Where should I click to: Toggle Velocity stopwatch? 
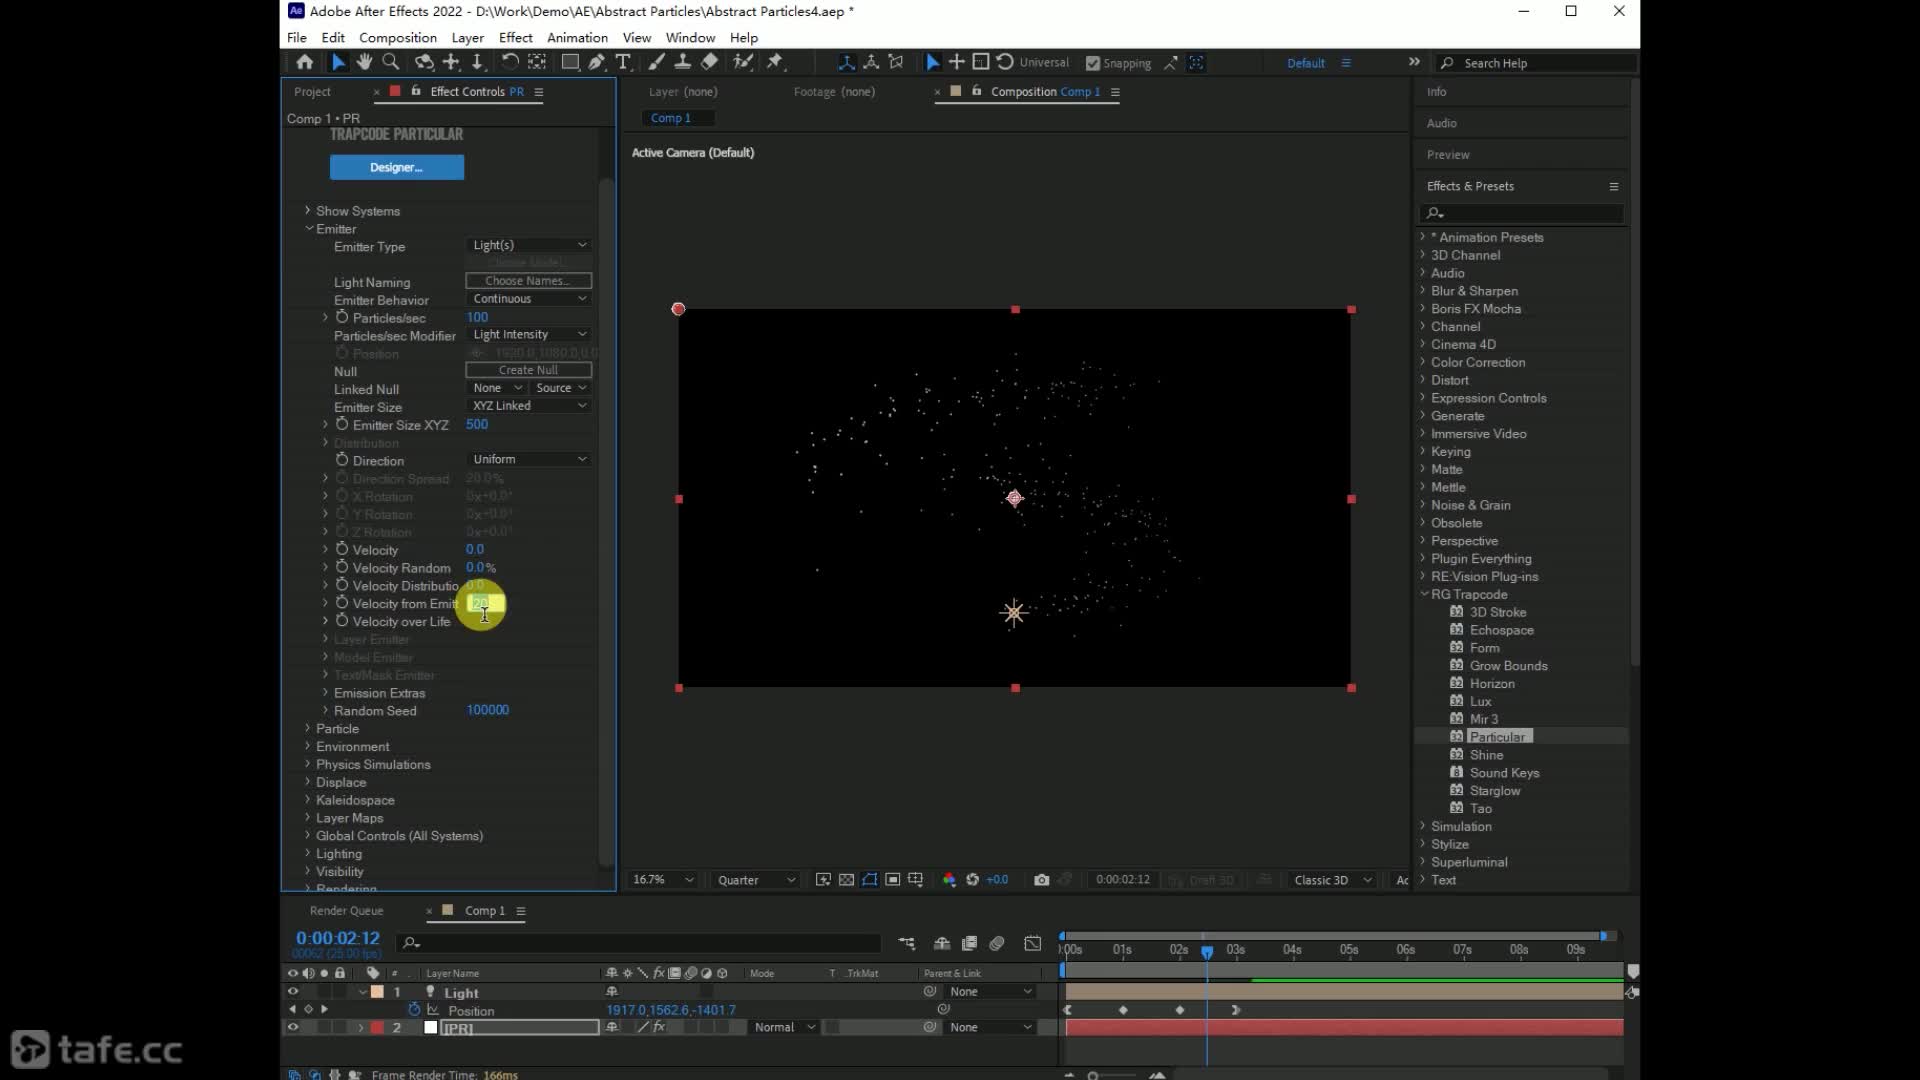(342, 549)
